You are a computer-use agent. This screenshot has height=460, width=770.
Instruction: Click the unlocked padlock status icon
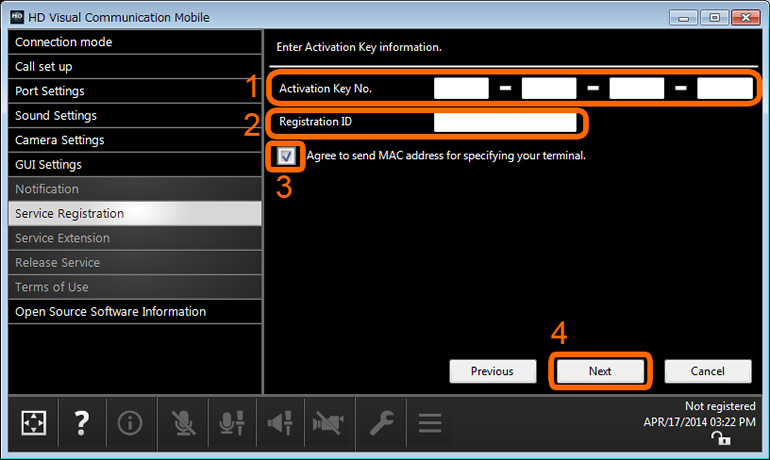click(x=721, y=437)
